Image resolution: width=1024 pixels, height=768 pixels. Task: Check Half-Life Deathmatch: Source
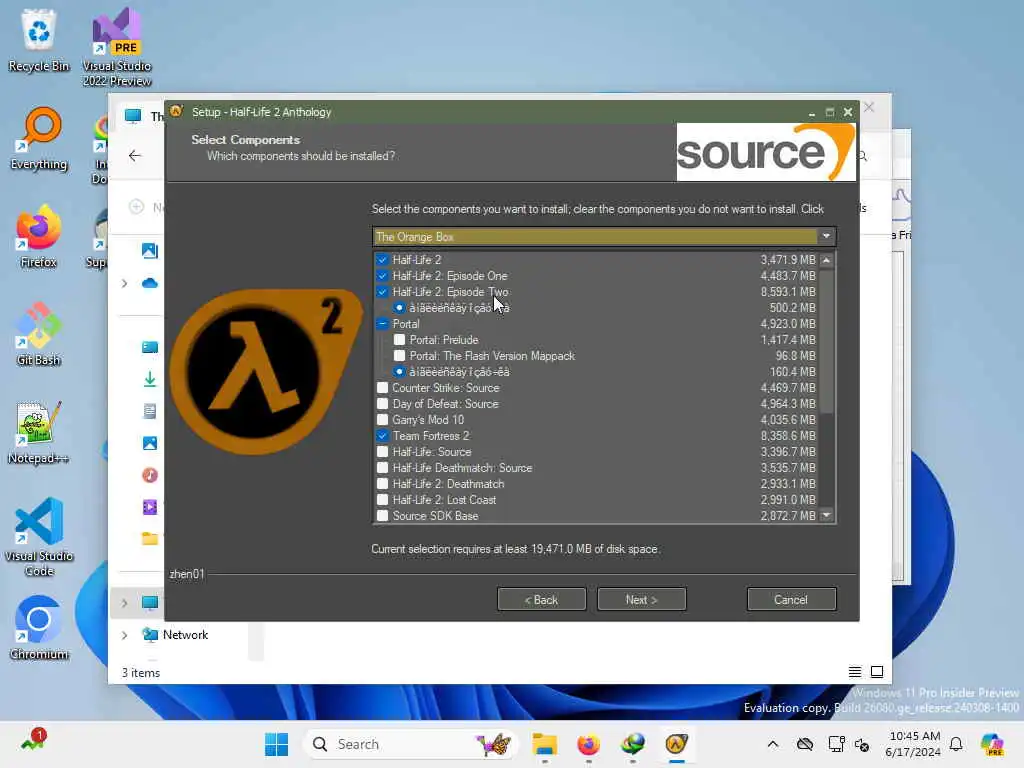click(x=383, y=468)
